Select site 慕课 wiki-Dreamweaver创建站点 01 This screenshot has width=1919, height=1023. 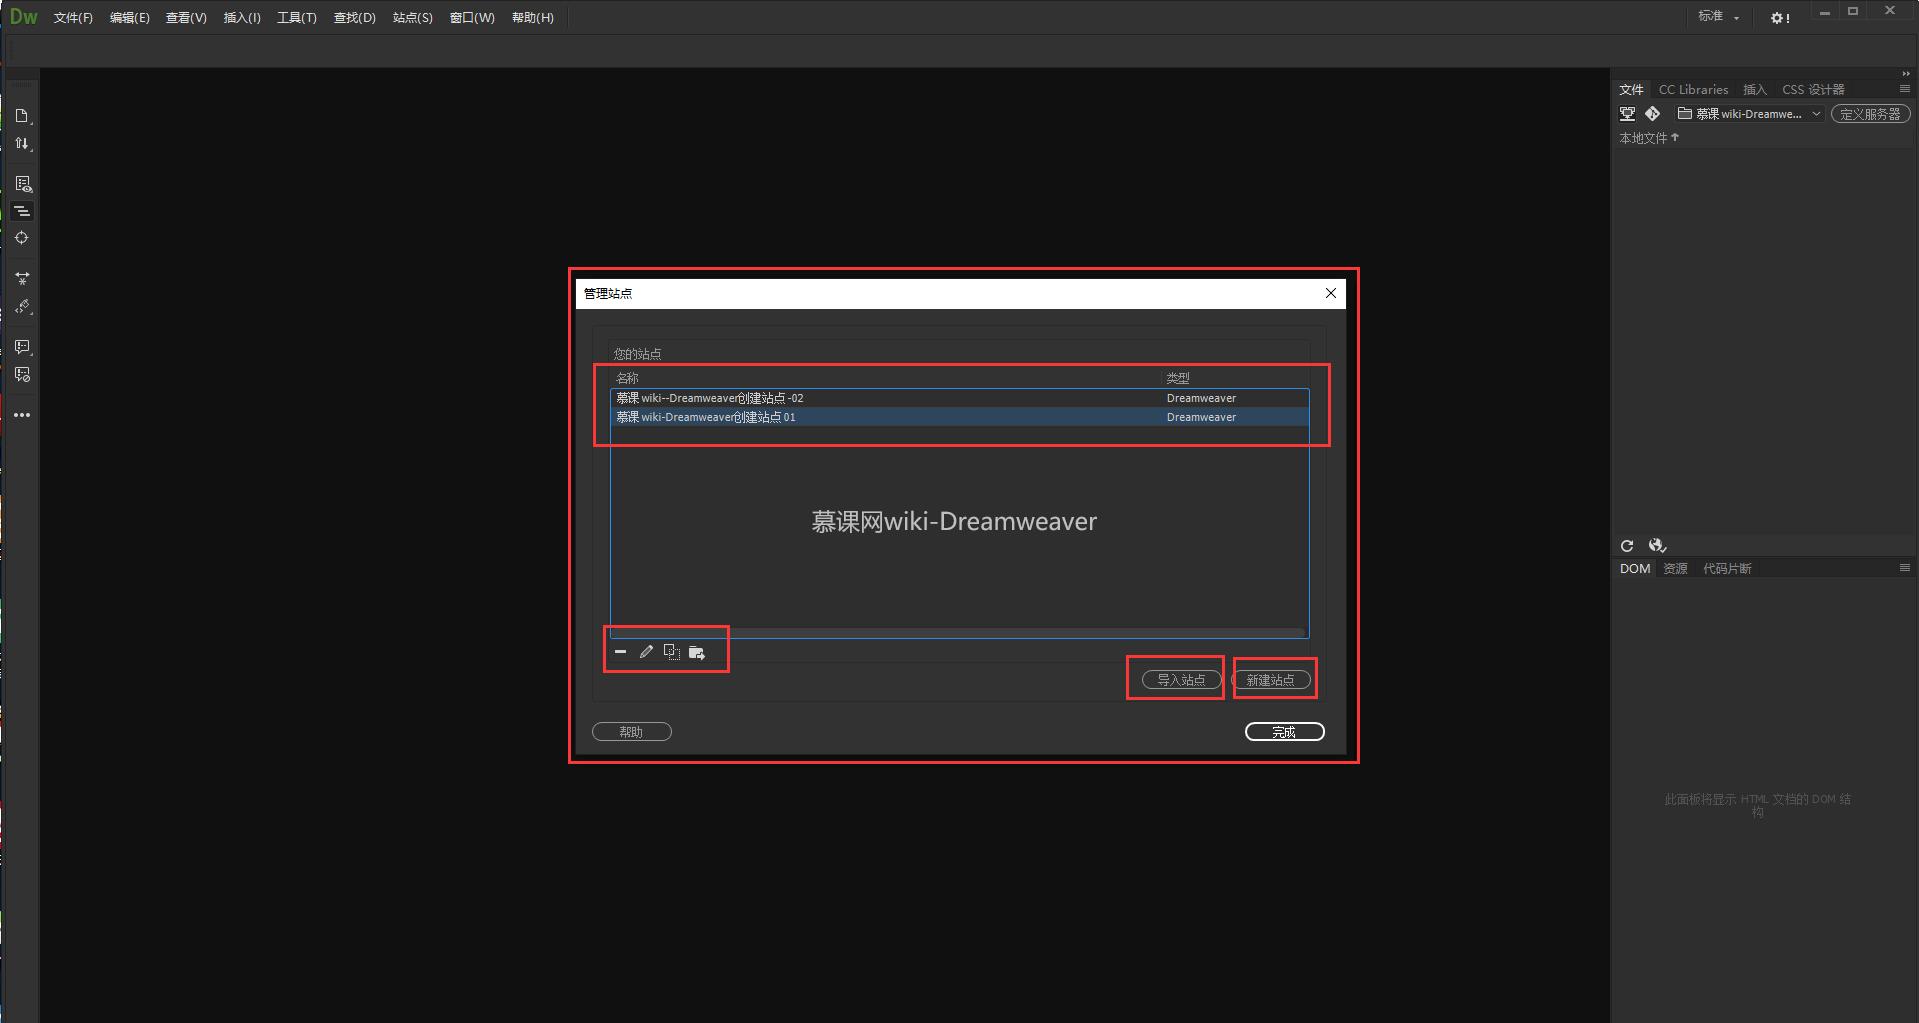pos(959,417)
